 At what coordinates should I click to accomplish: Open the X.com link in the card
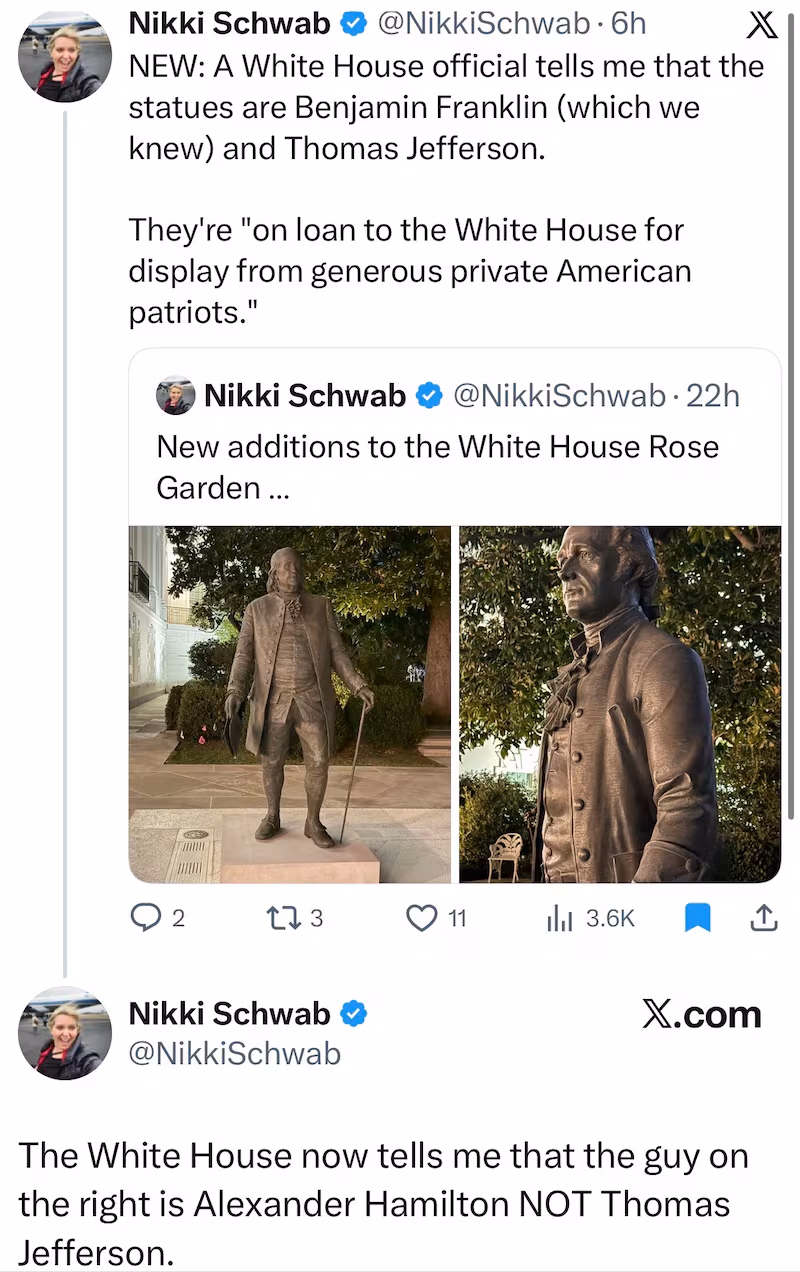pyautogui.click(x=704, y=1014)
